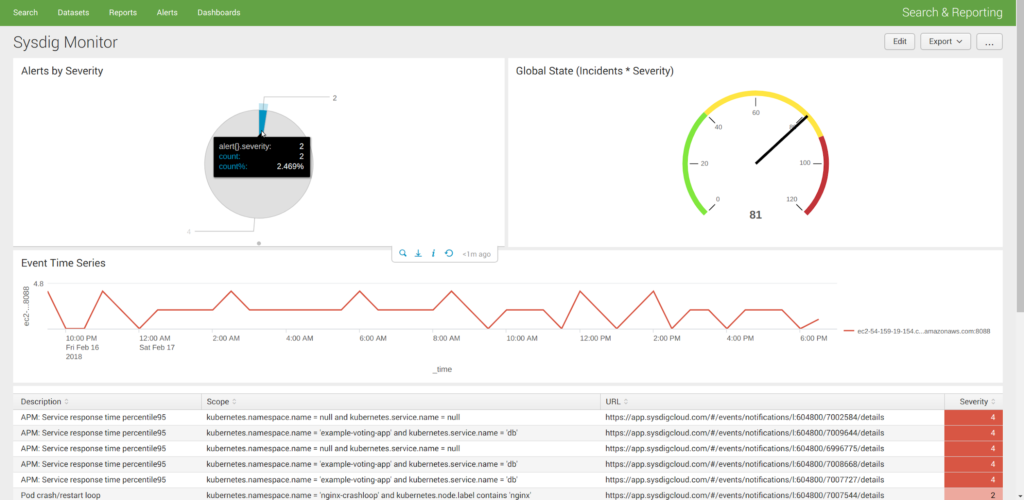This screenshot has height=500, width=1024.
Task: Open the more options ellipsis button
Action: click(x=989, y=41)
